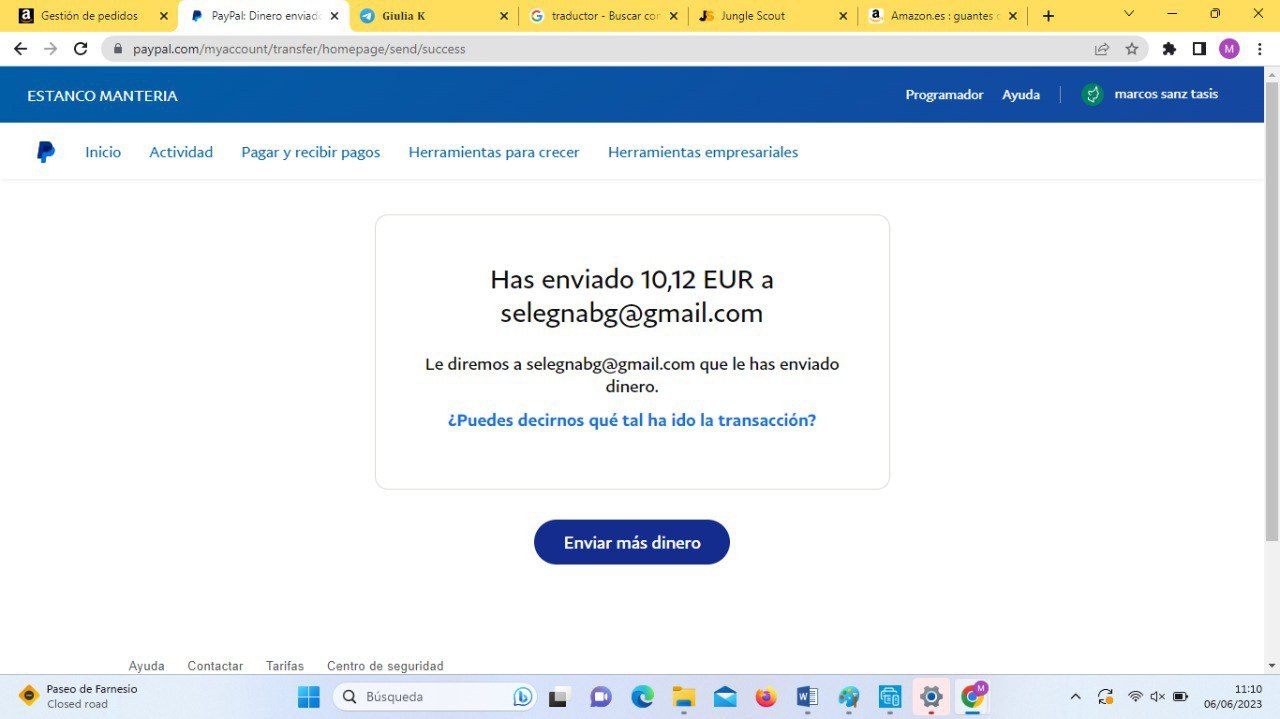Open Mail app from taskbar
1280x719 pixels.
click(x=725, y=697)
